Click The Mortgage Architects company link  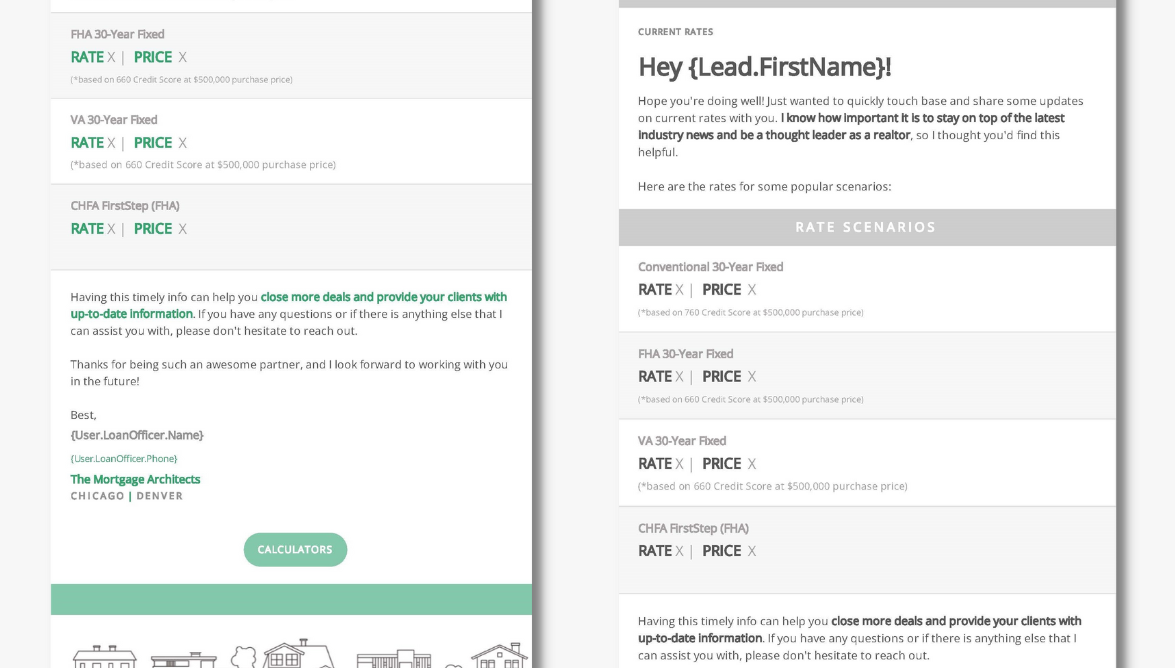coord(135,479)
